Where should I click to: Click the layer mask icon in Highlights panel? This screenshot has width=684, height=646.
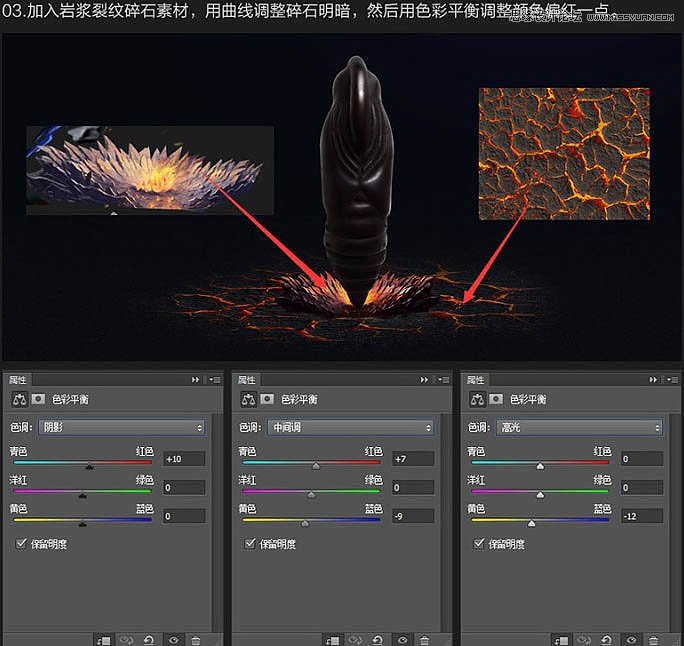[x=496, y=399]
